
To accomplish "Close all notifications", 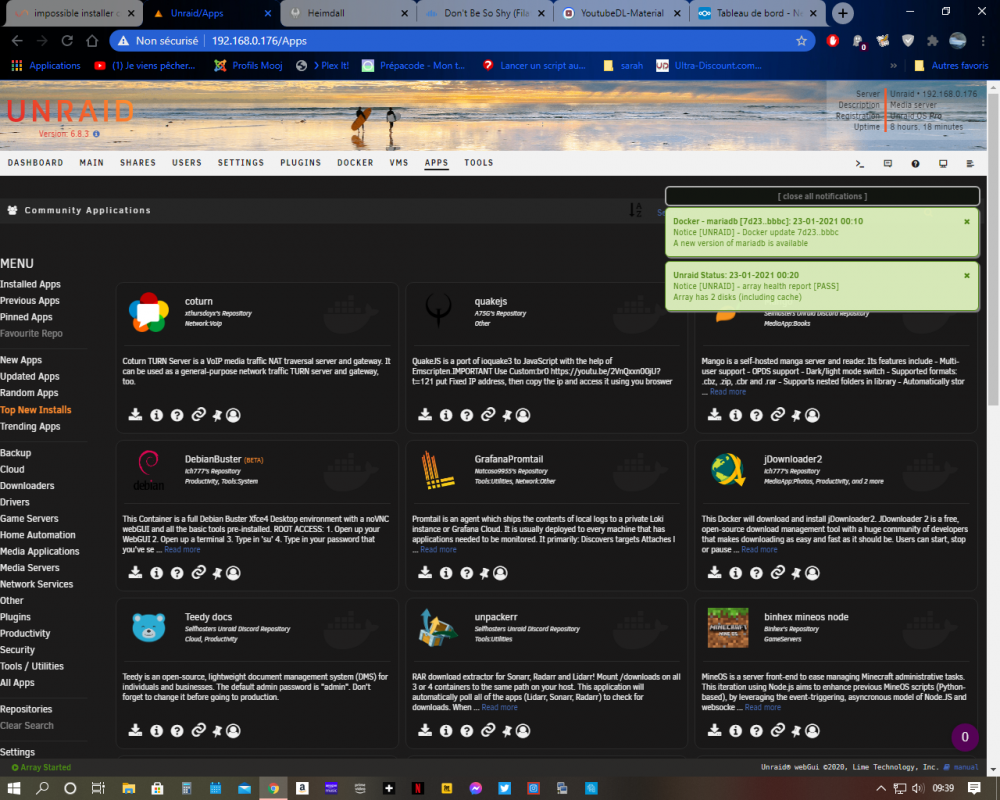I will coord(822,196).
